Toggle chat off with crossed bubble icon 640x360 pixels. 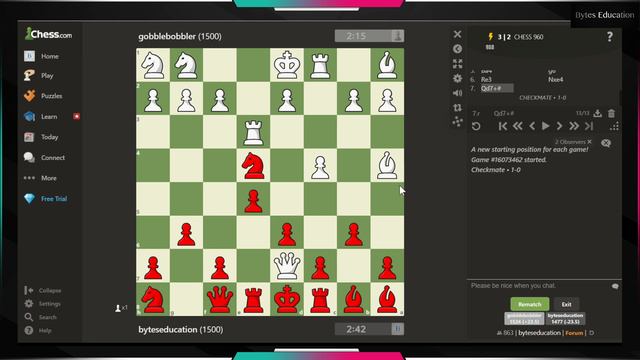tap(606, 143)
